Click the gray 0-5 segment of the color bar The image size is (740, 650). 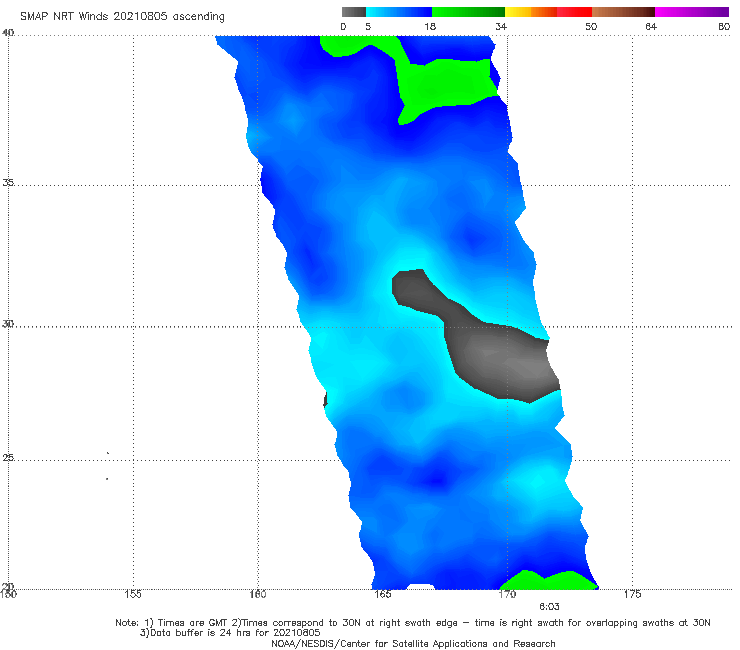click(x=354, y=12)
